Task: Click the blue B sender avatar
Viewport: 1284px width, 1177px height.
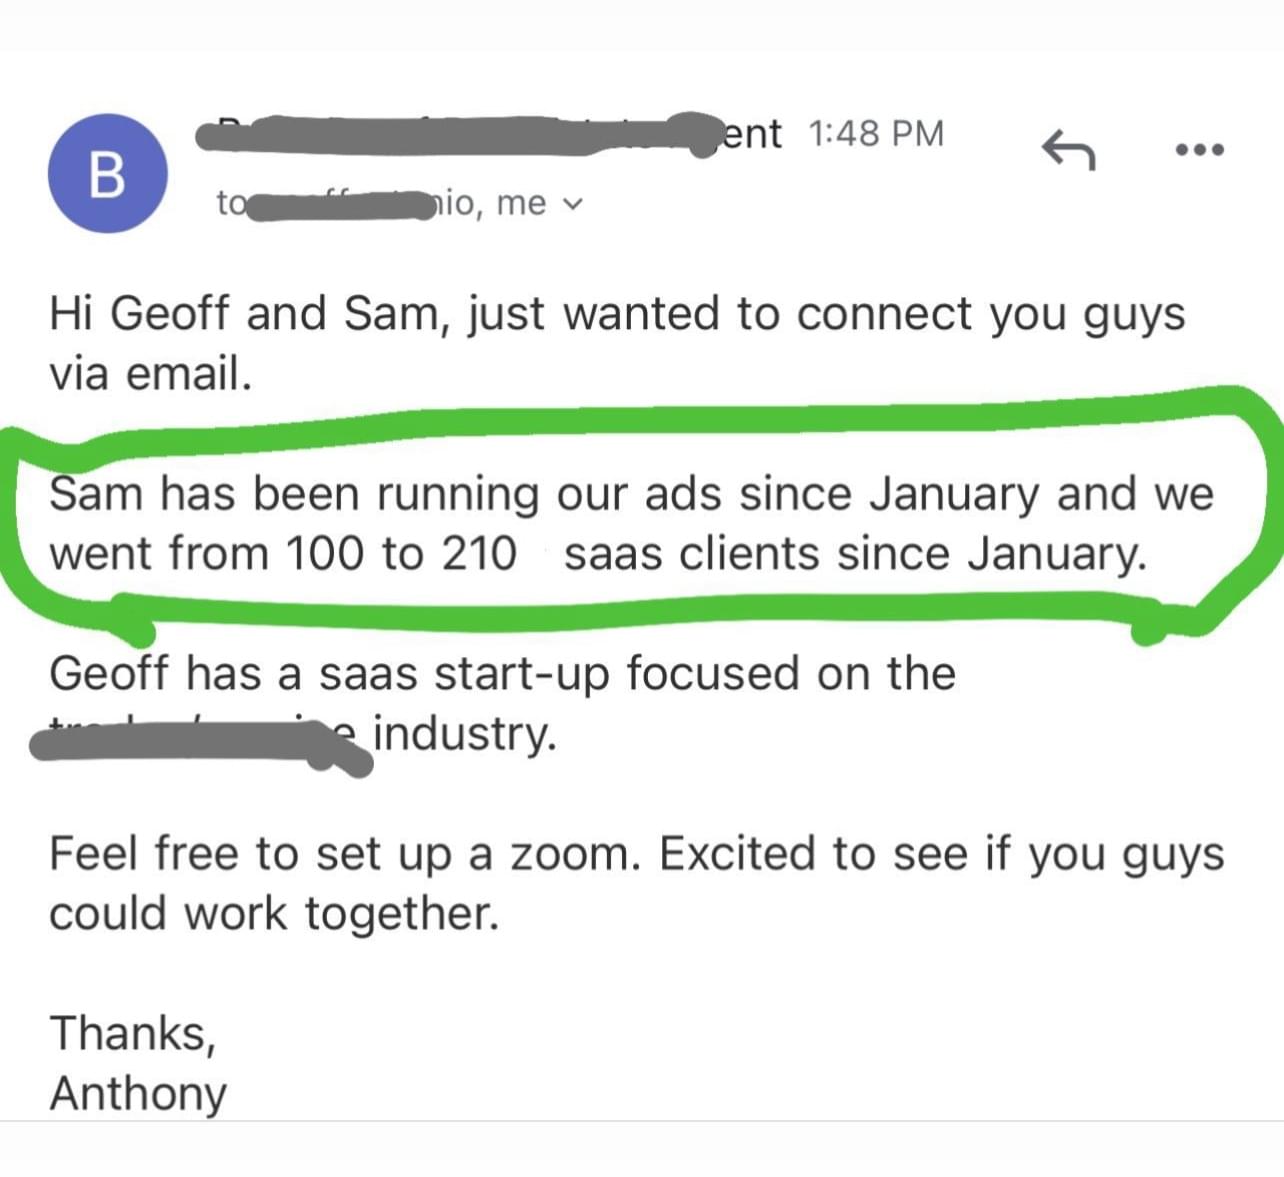Action: 107,174
